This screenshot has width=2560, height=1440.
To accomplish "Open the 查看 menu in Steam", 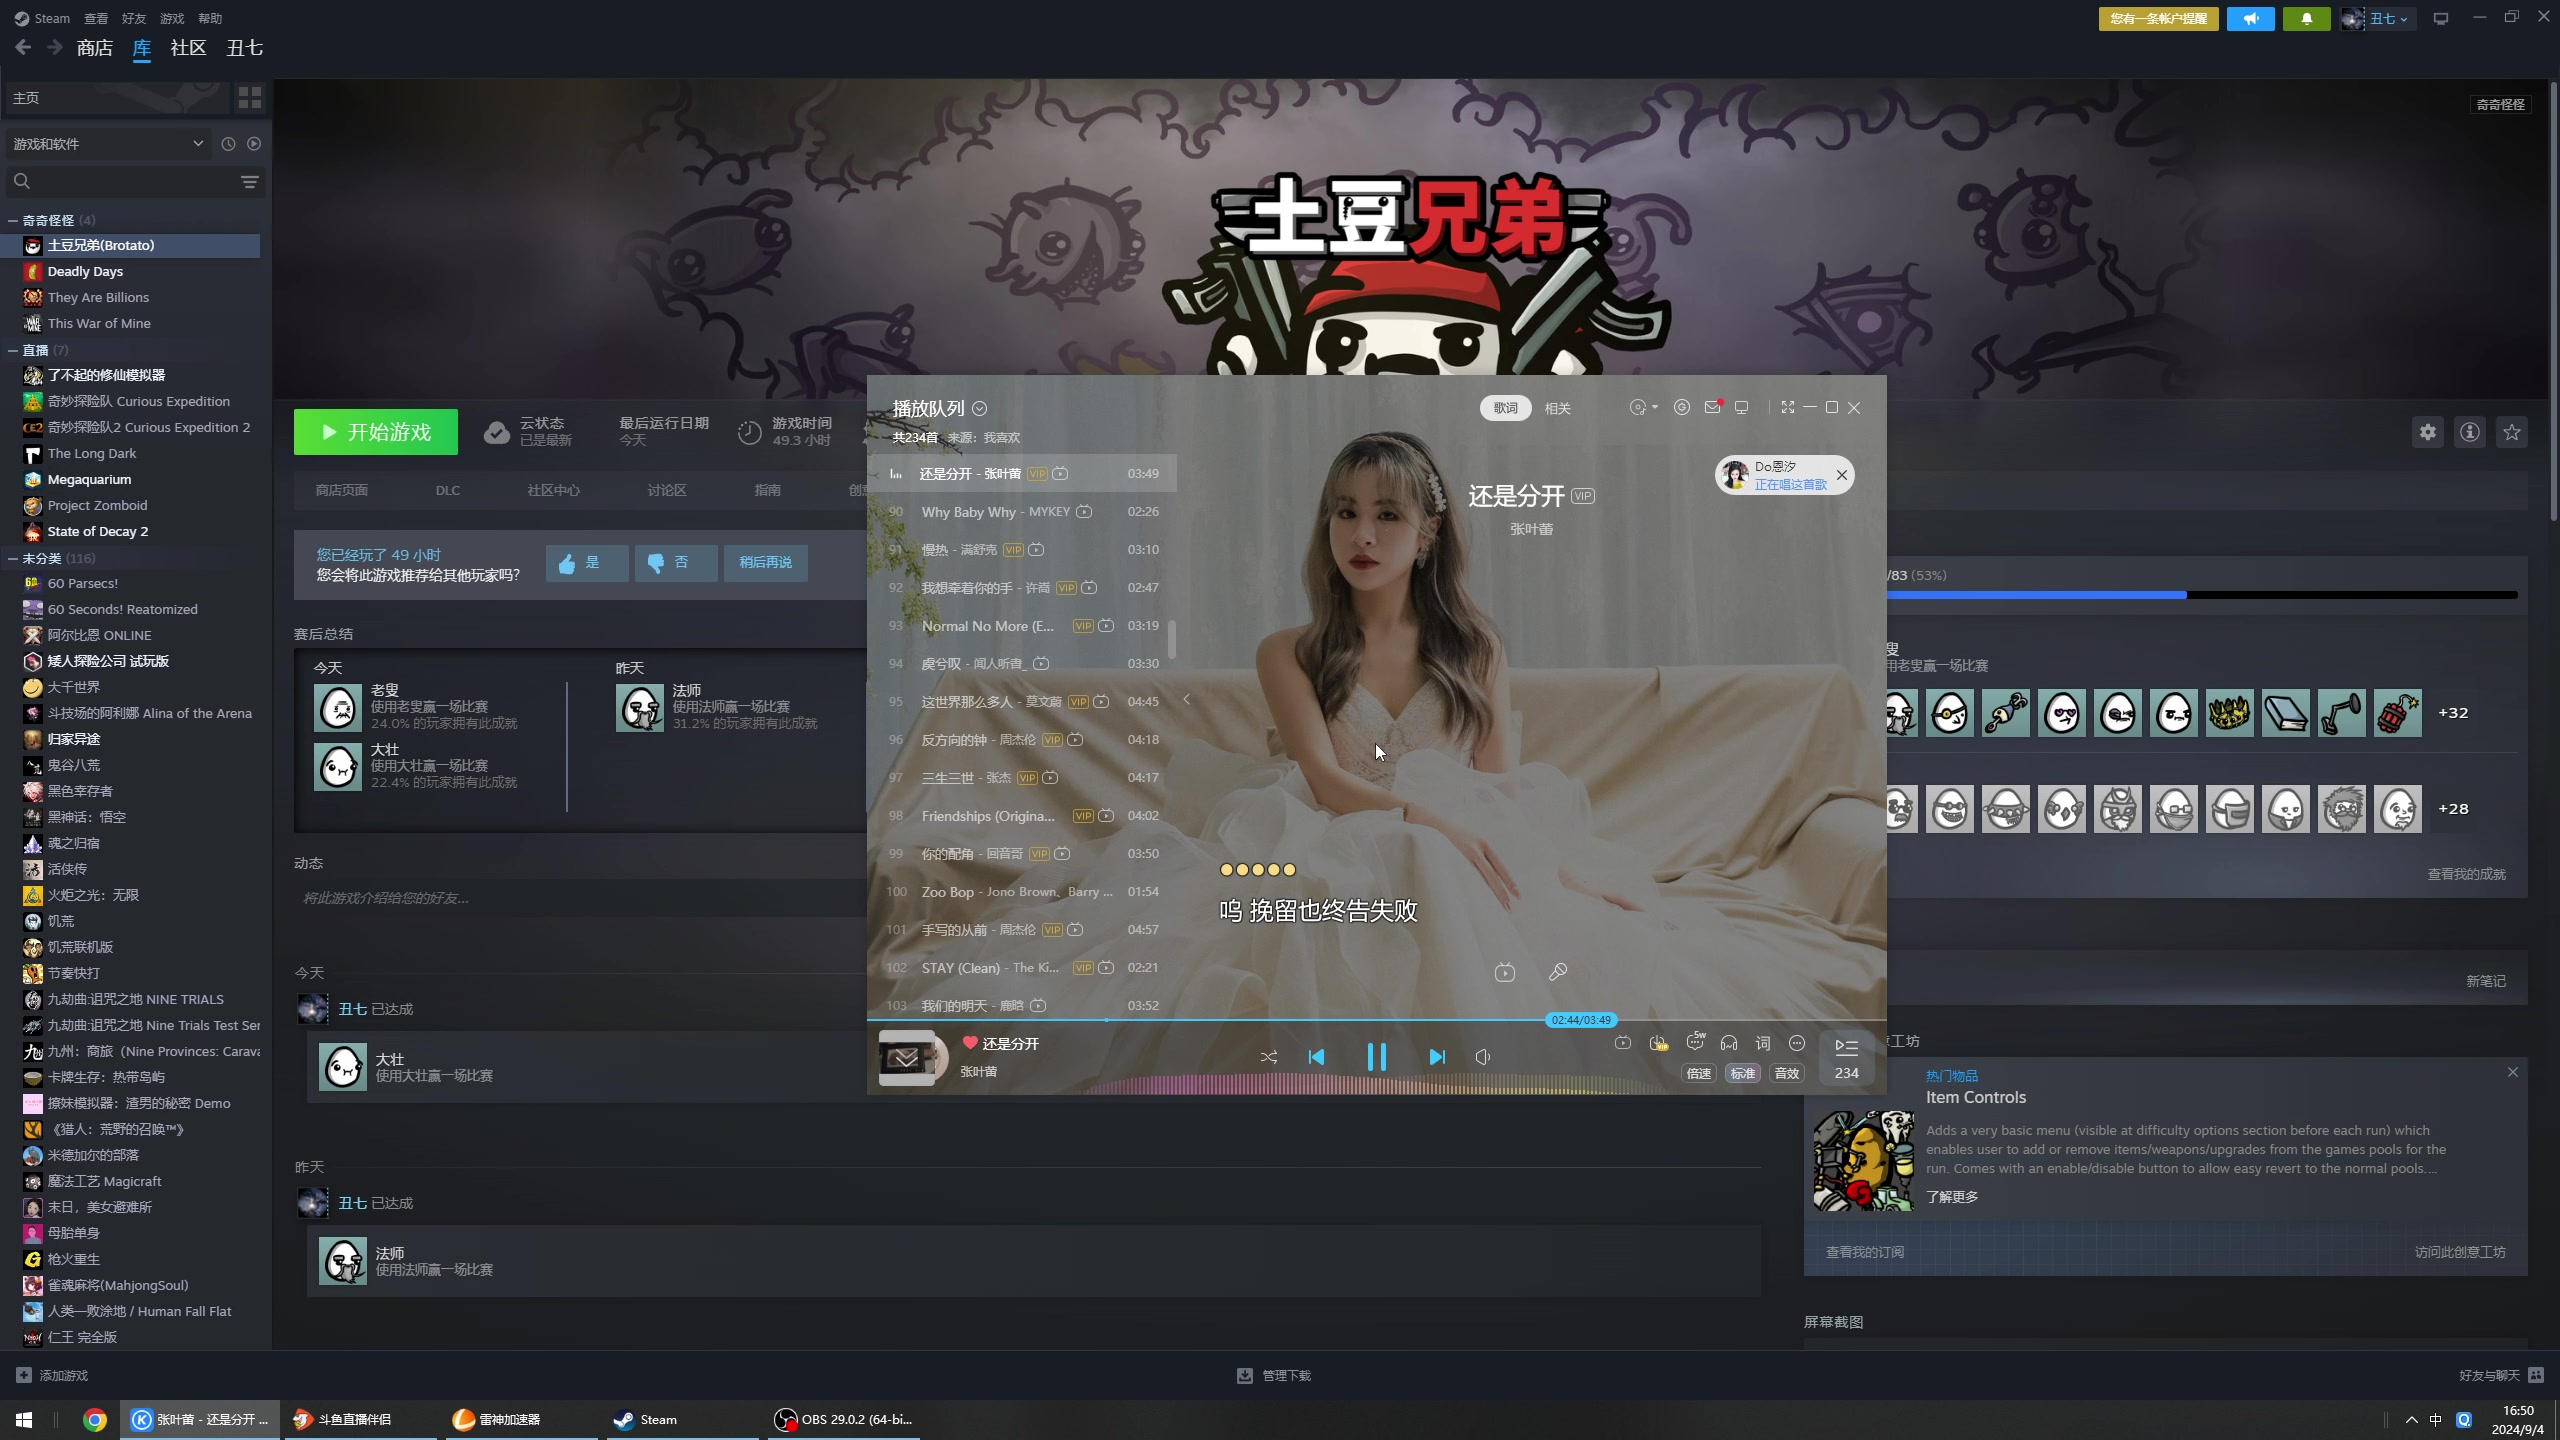I will [x=96, y=18].
